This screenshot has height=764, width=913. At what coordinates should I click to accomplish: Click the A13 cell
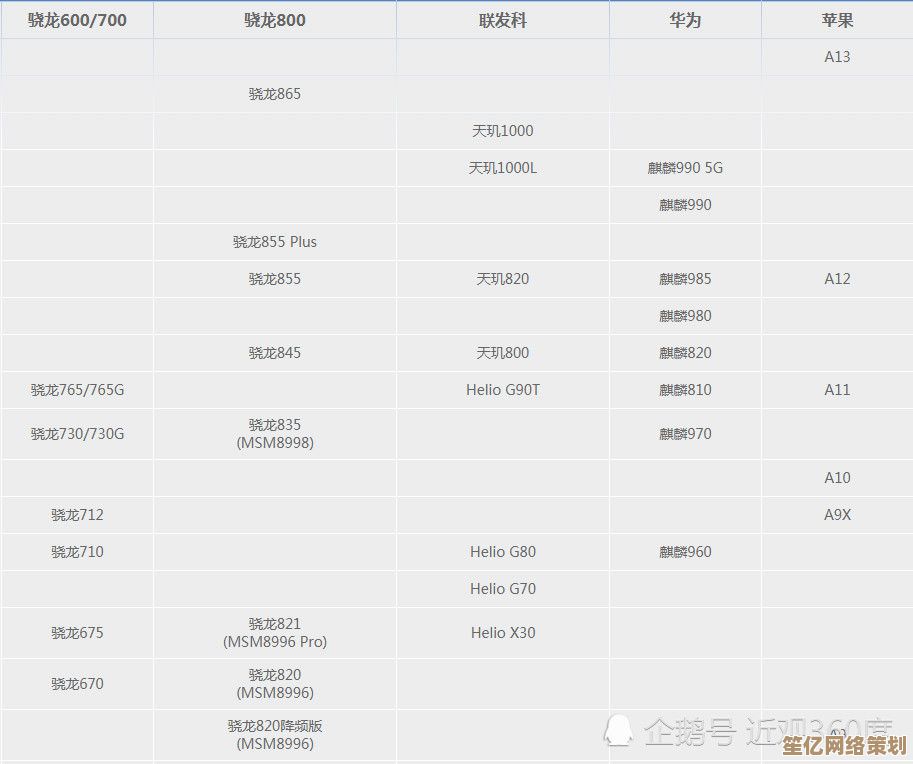tap(837, 57)
